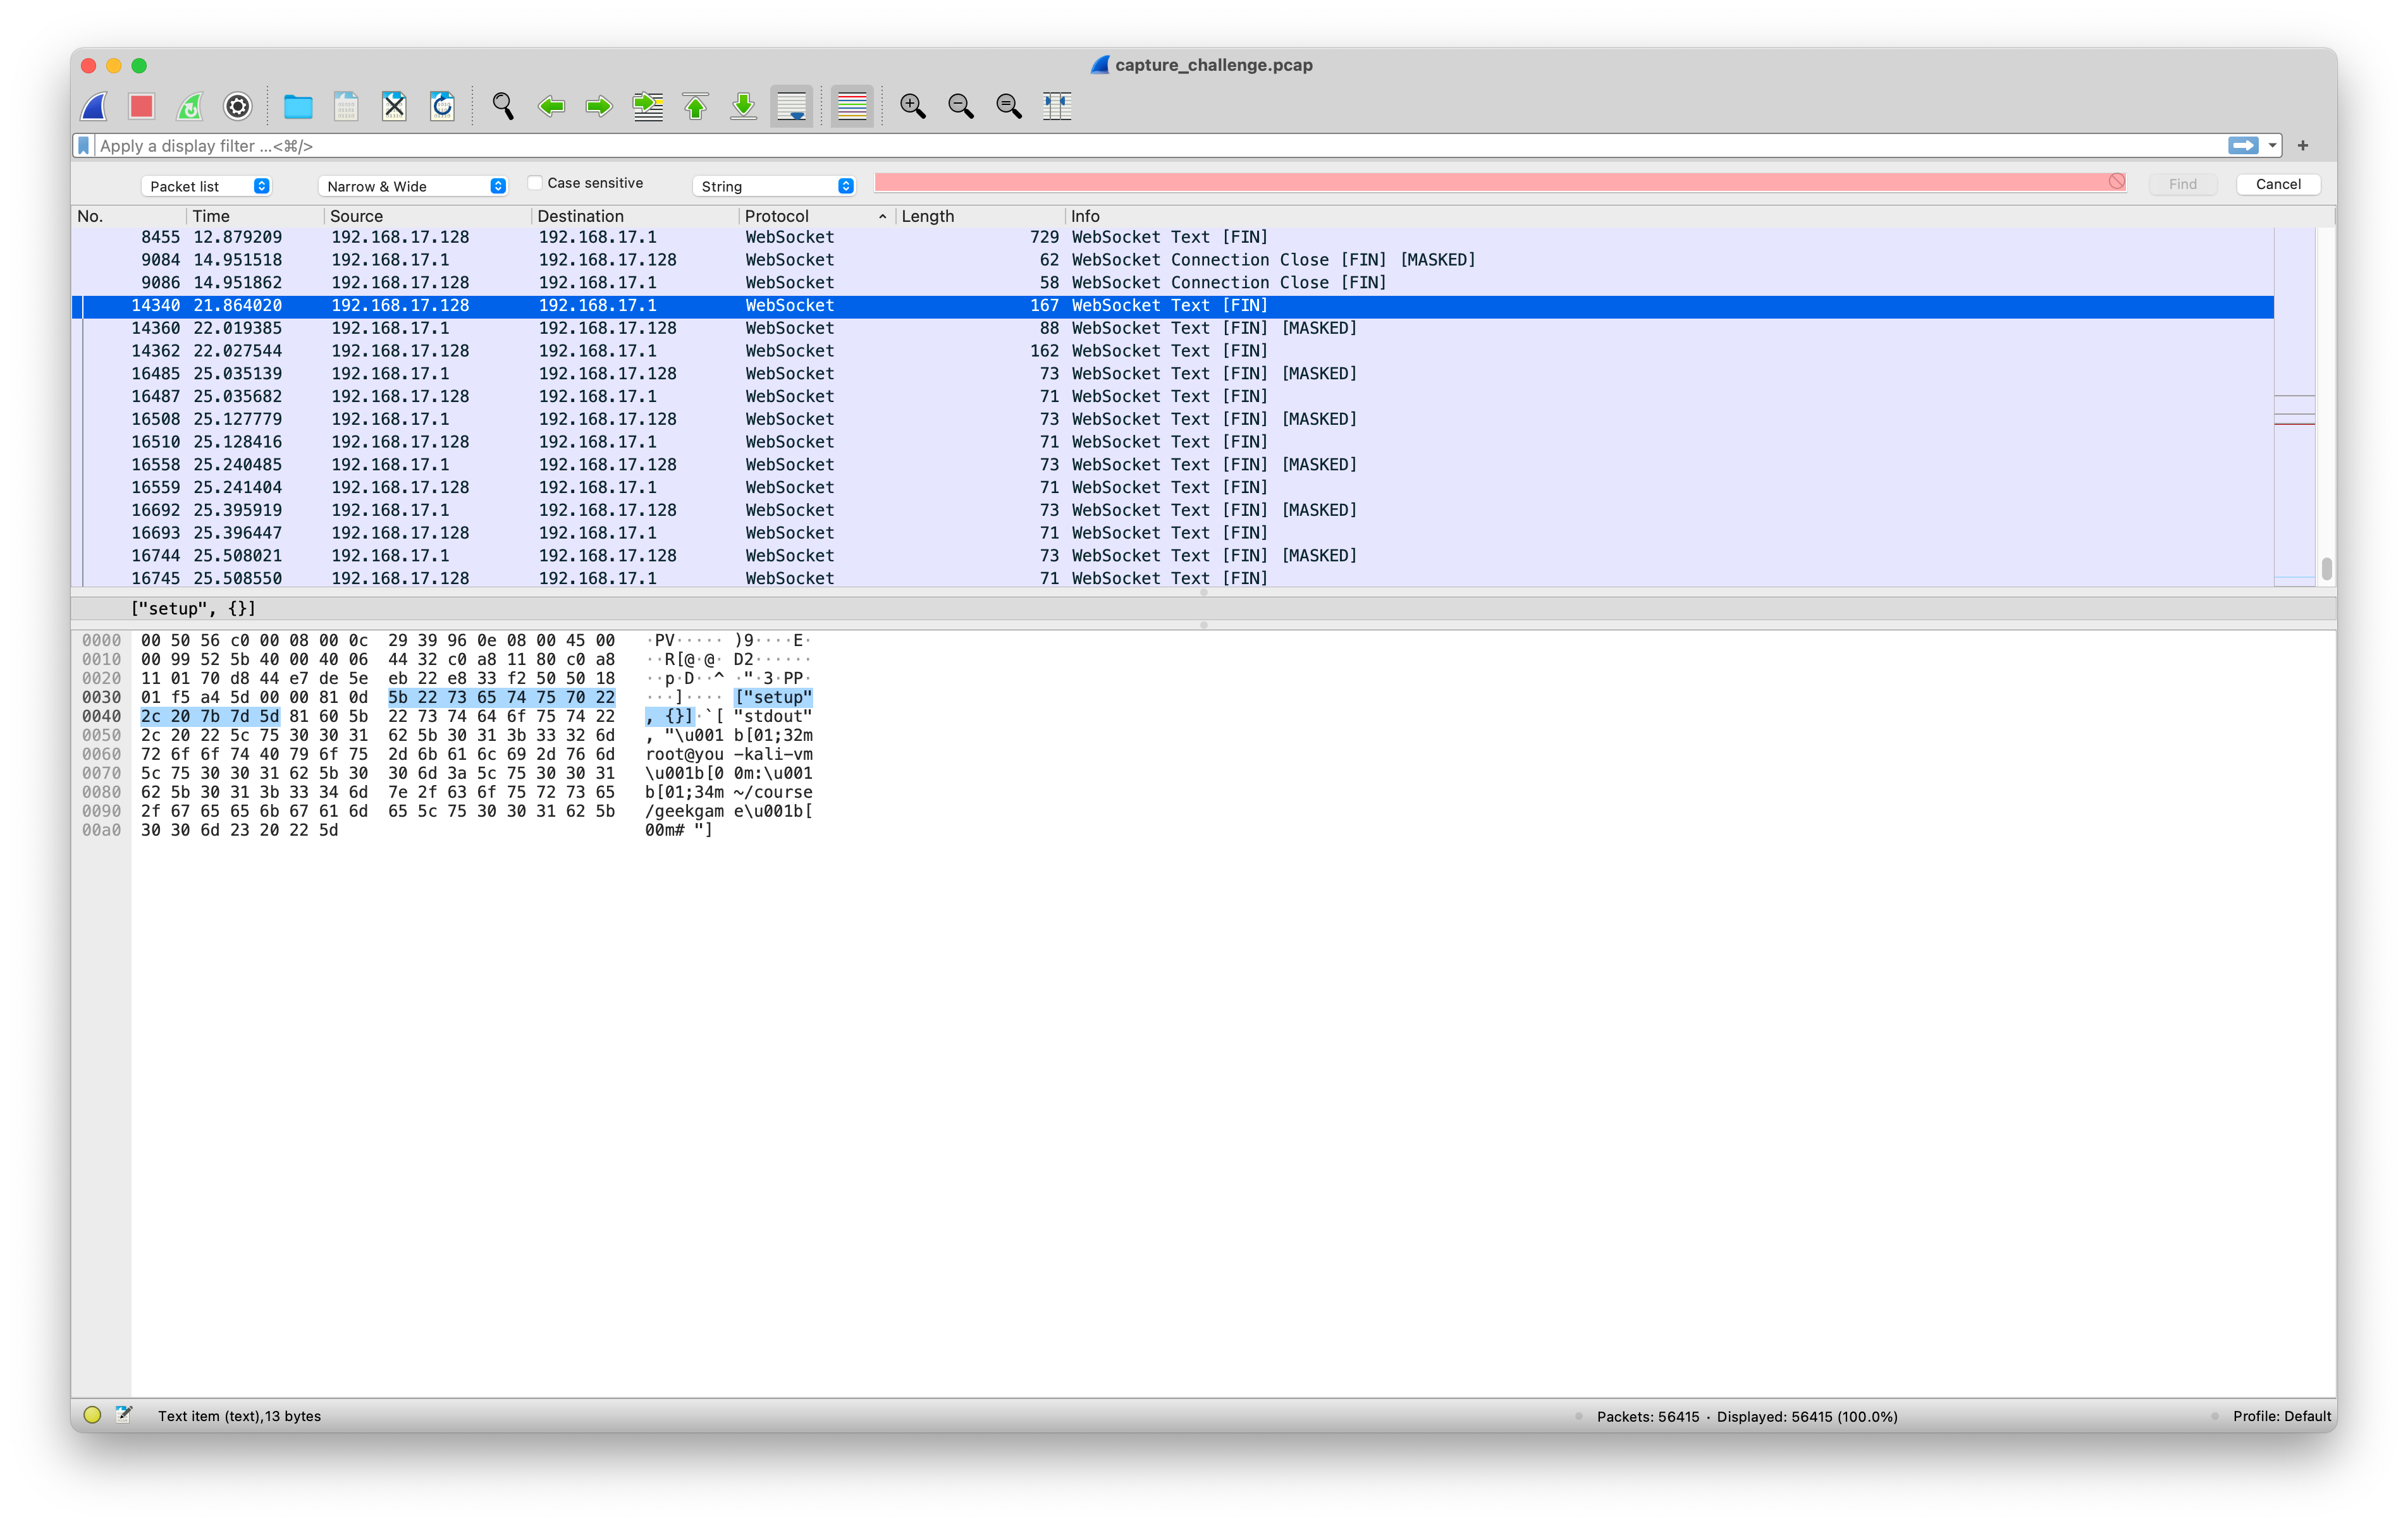This screenshot has width=2408, height=1526.
Task: Select packet 14360 with length 88
Action: pyautogui.click(x=1173, y=328)
